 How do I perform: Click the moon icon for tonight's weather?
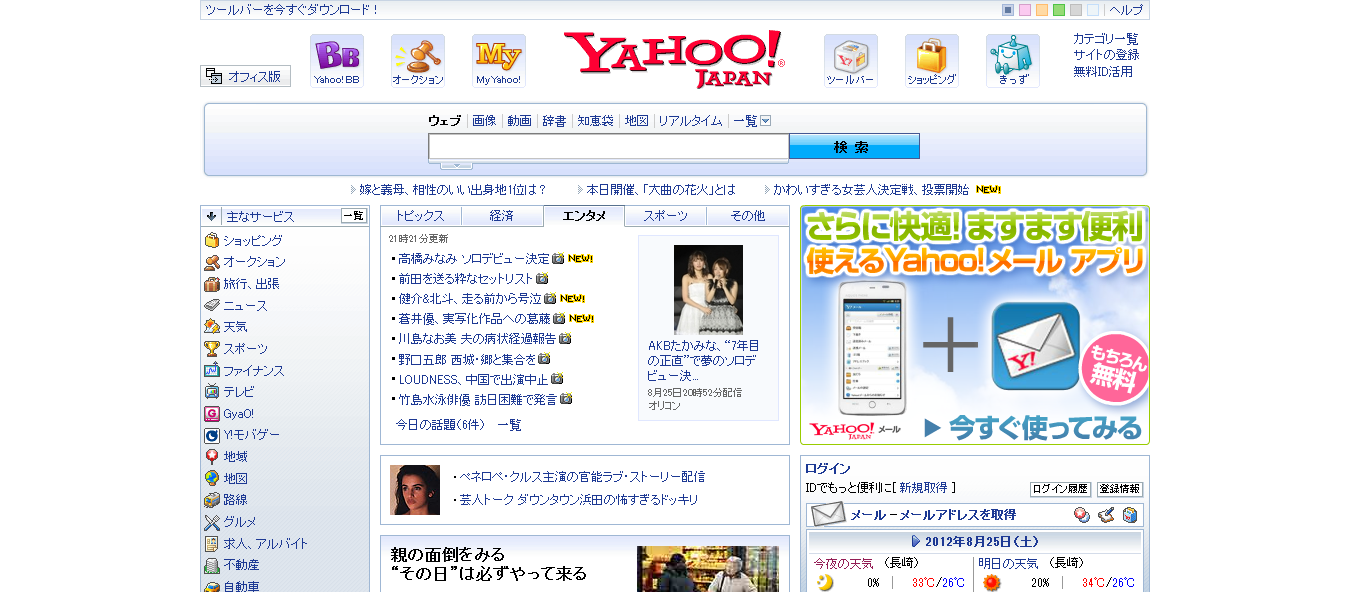[825, 583]
